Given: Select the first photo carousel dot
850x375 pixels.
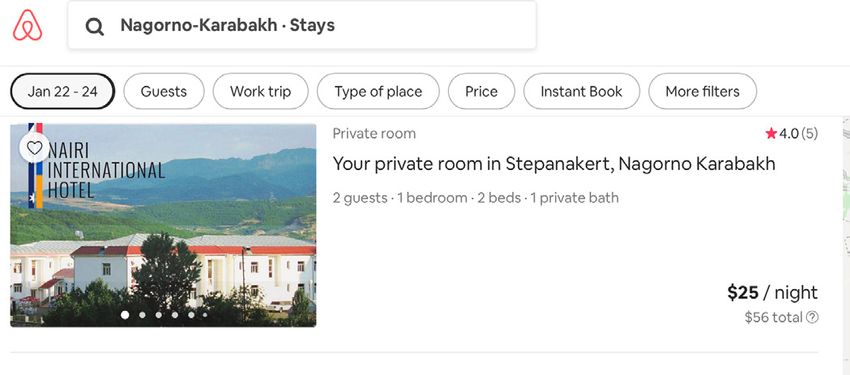Looking at the screenshot, I should coord(125,315).
